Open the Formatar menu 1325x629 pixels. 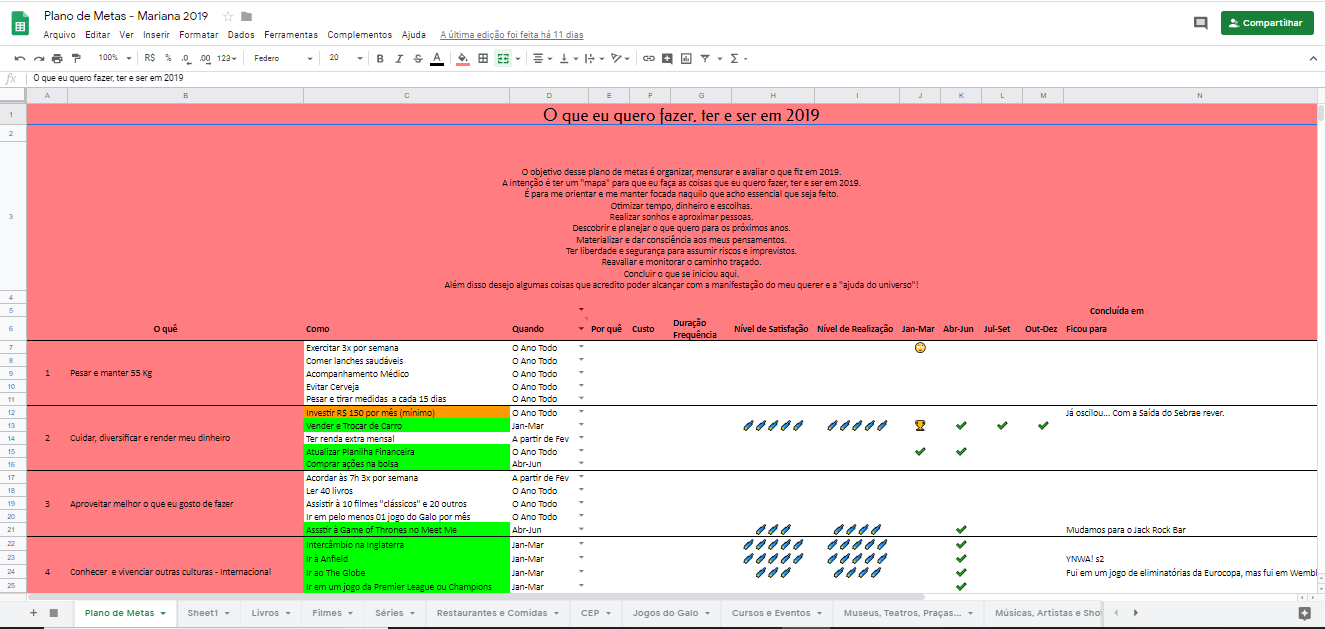pyautogui.click(x=198, y=34)
